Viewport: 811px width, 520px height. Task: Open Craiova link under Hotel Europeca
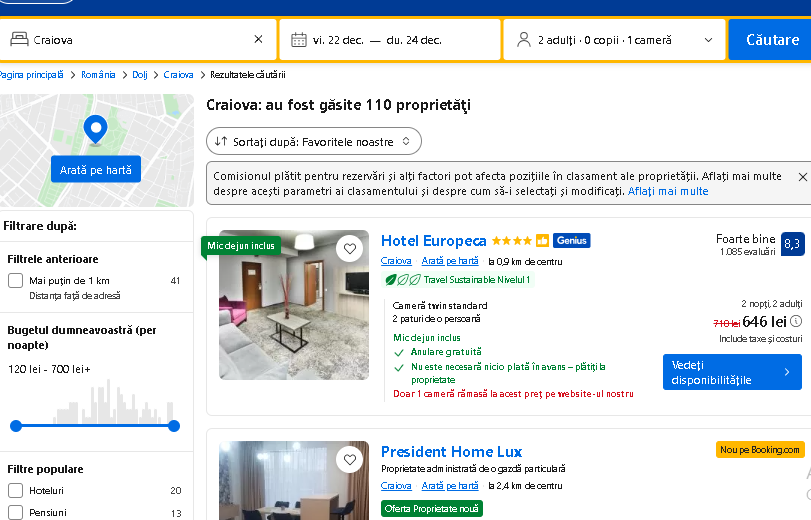(396, 261)
